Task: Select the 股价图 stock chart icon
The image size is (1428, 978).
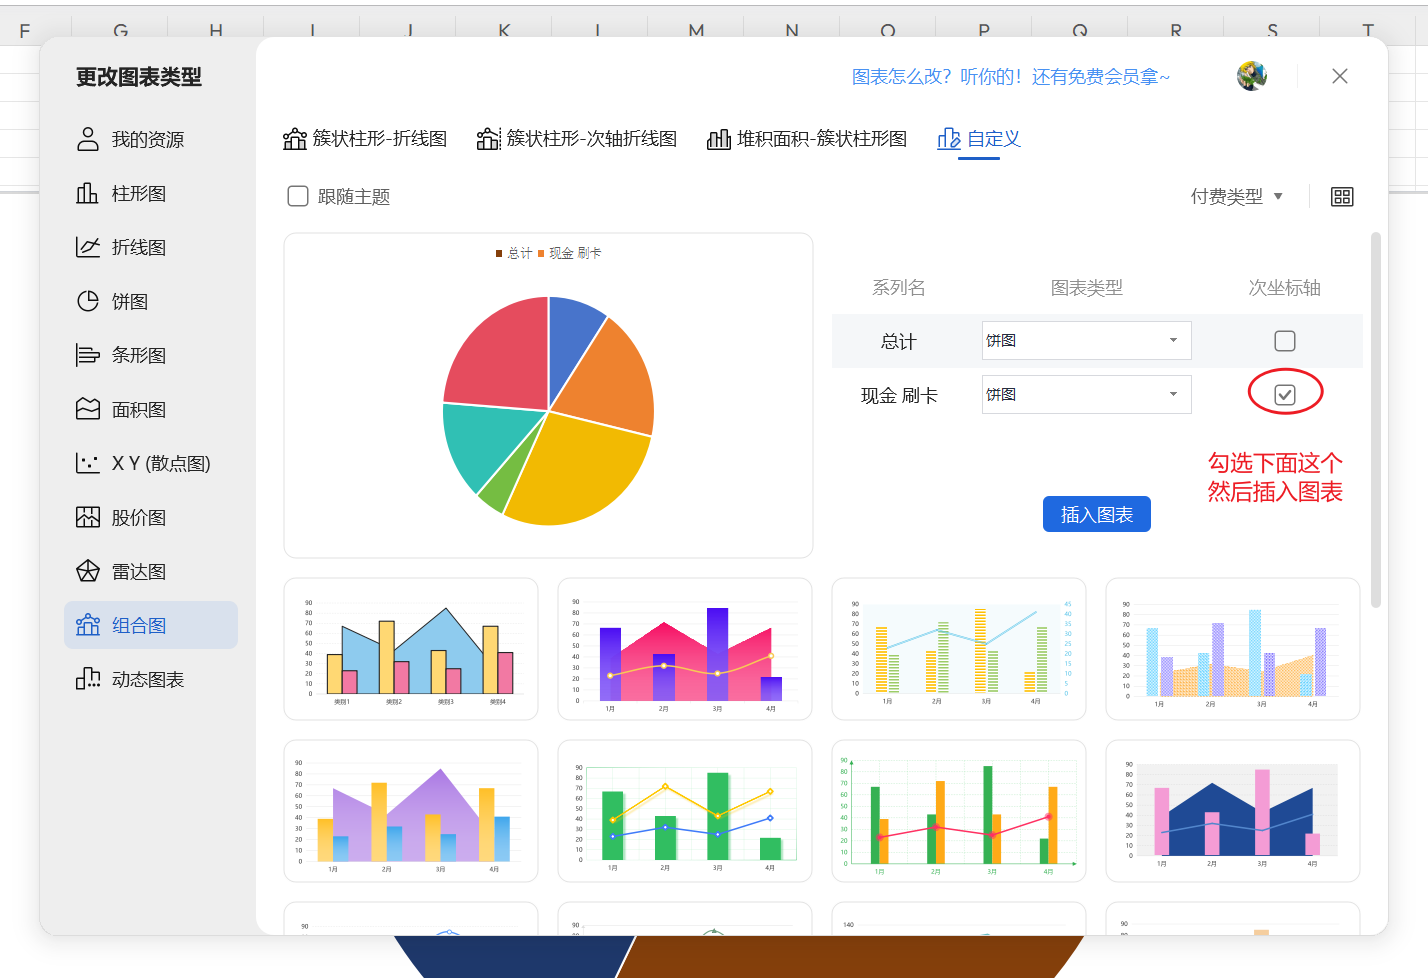Action: click(x=88, y=517)
